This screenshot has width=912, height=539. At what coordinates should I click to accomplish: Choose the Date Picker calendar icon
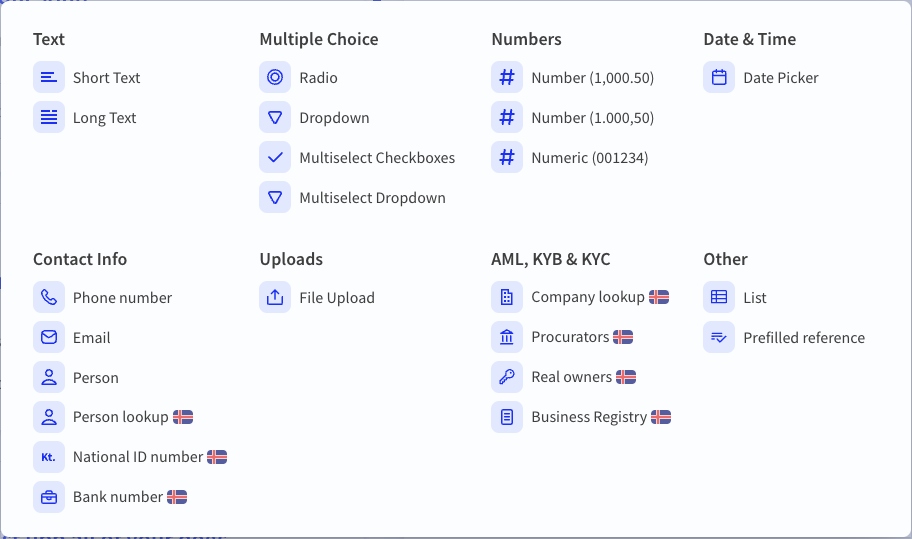pos(718,78)
